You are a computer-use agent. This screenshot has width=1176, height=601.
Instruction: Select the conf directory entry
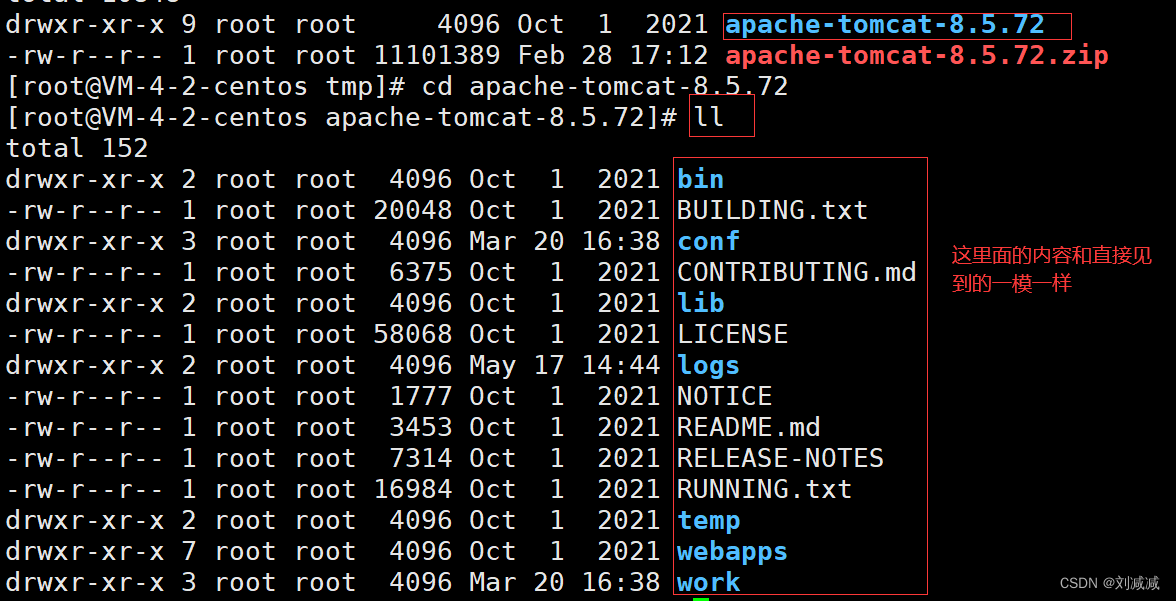point(709,241)
